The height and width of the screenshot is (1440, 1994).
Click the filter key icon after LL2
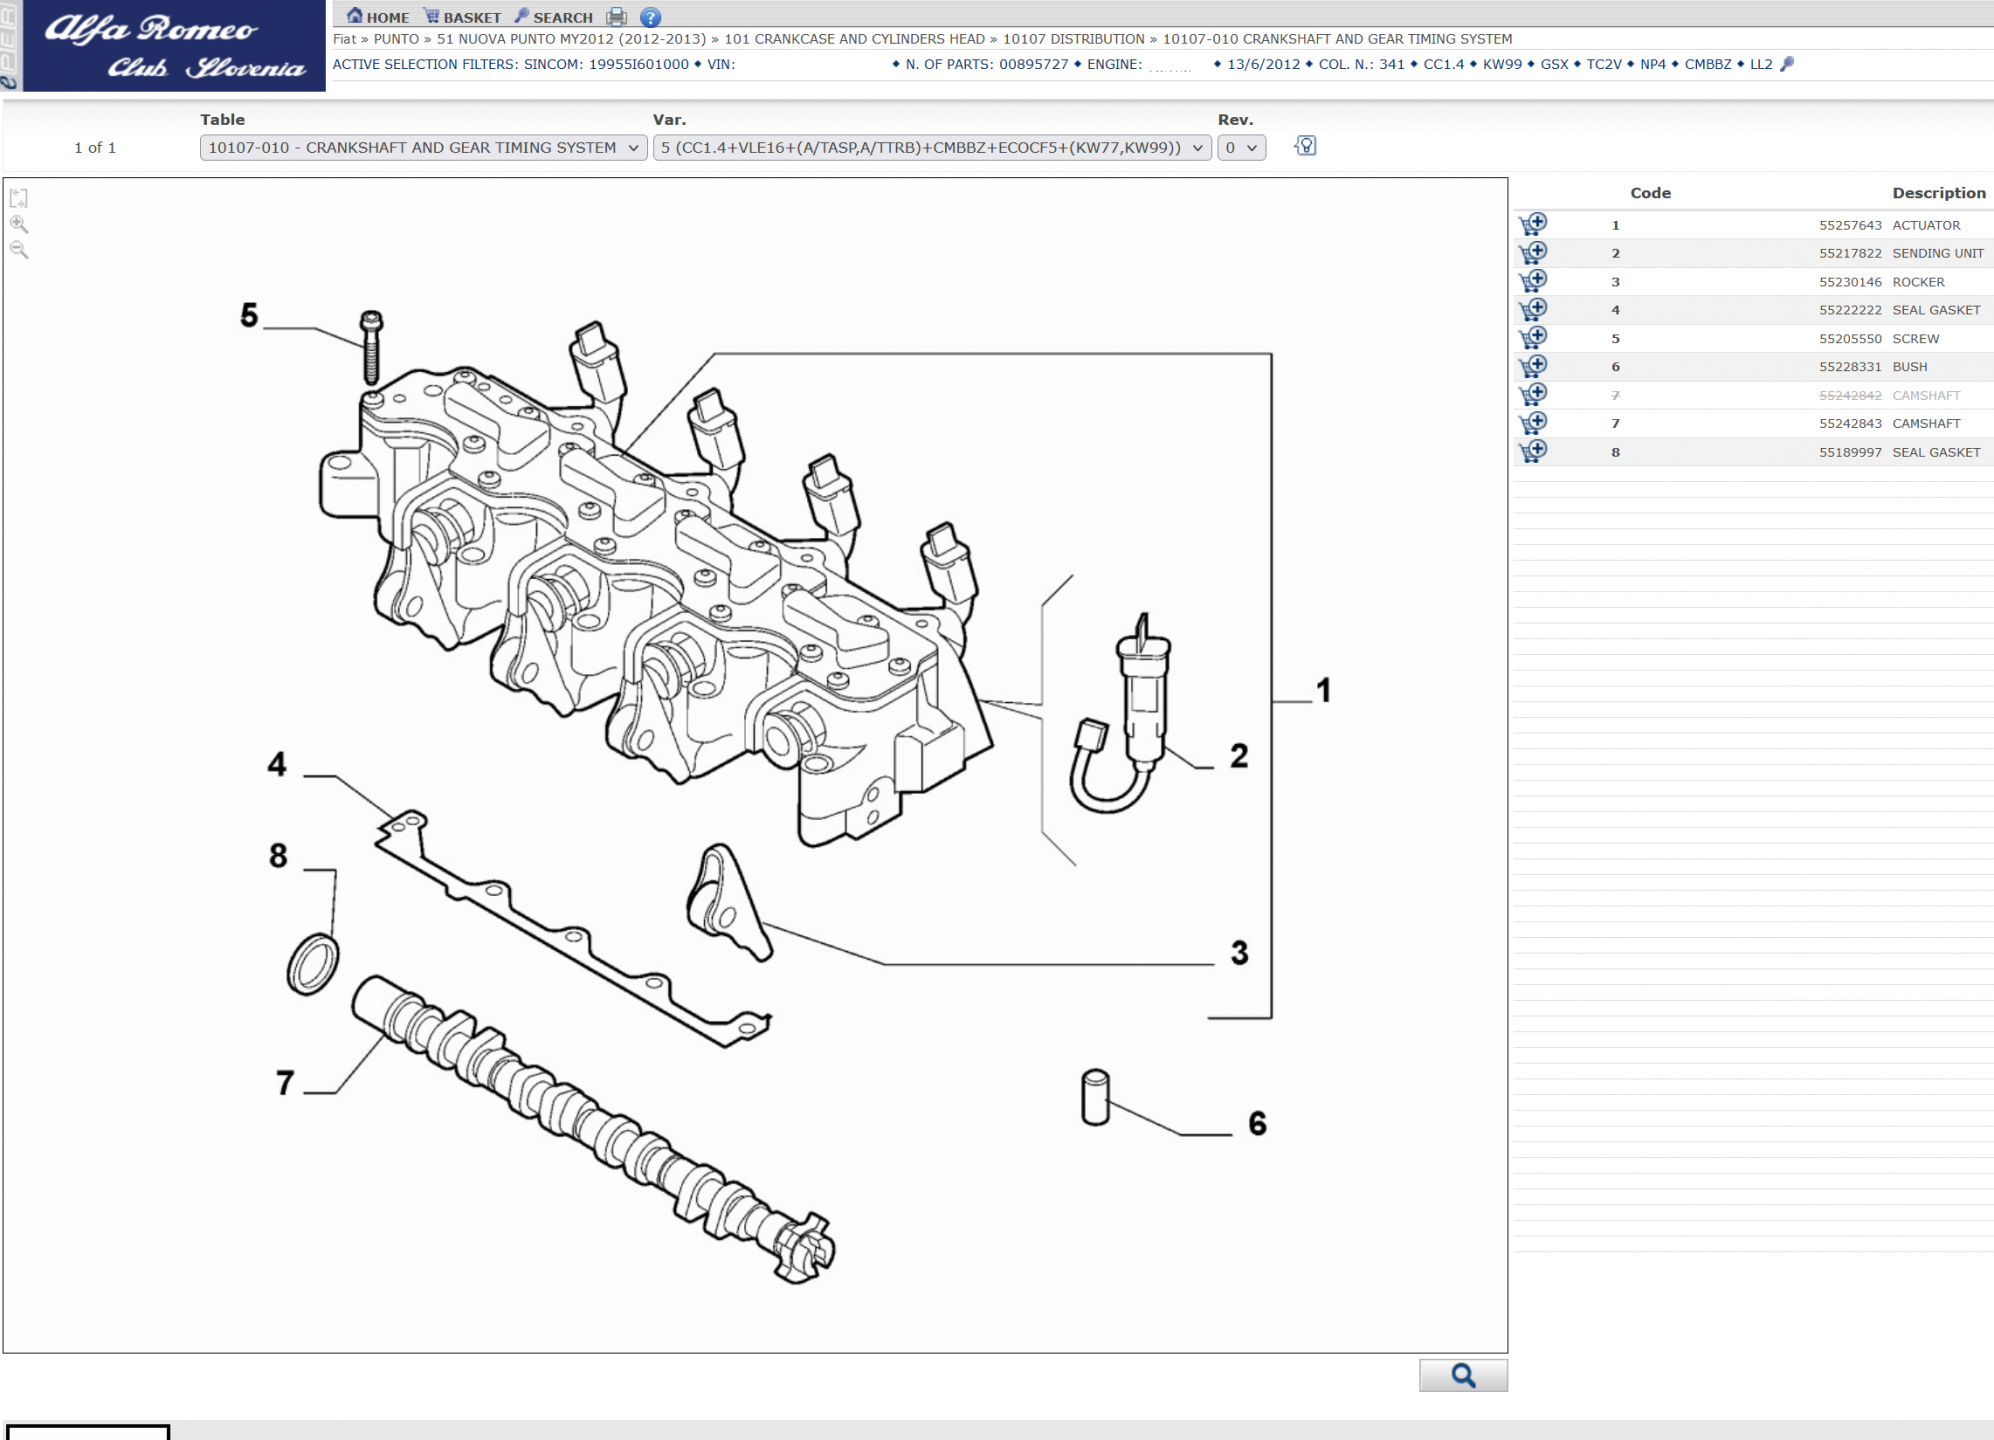coord(1787,64)
